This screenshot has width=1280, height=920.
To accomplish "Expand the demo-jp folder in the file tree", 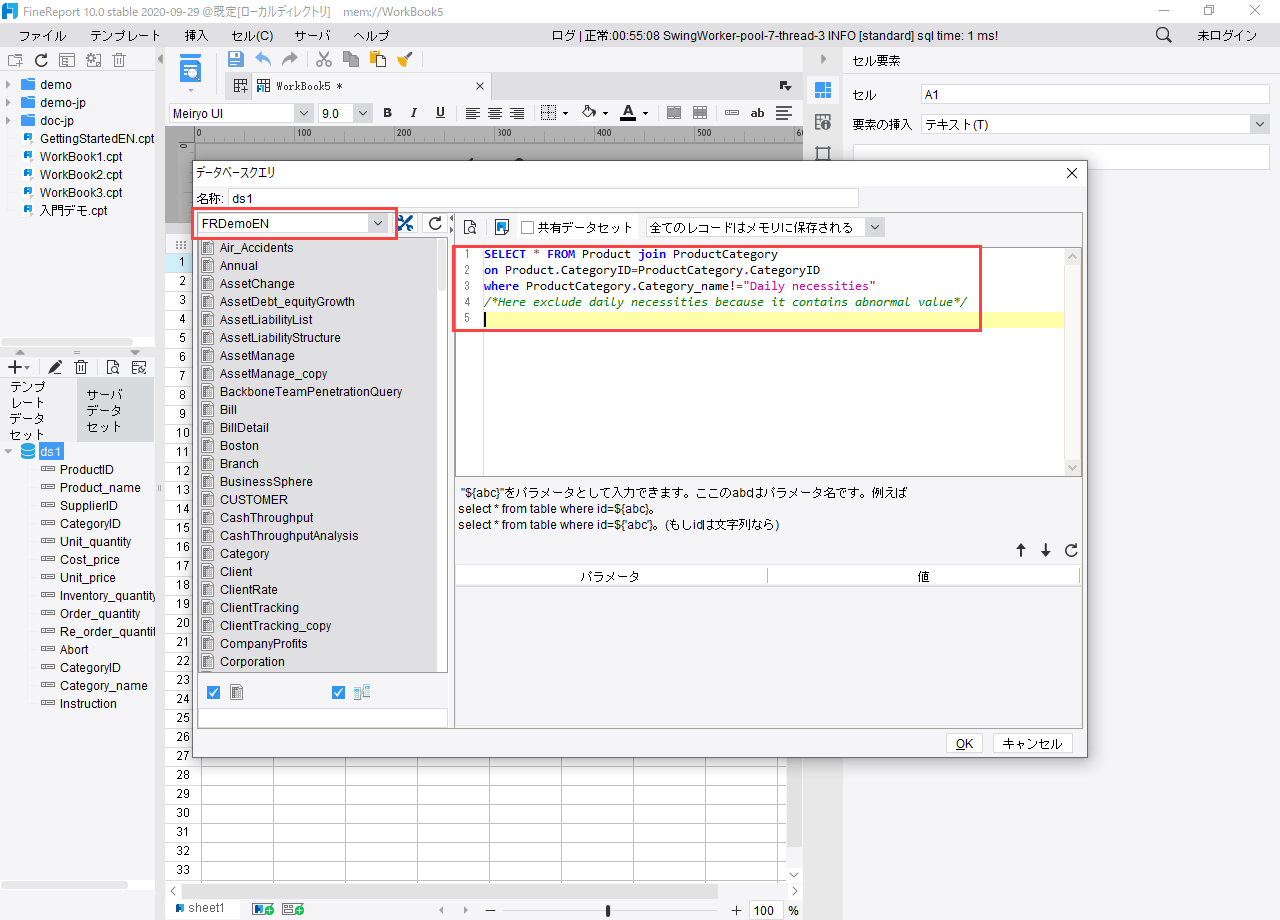I will (x=9, y=103).
